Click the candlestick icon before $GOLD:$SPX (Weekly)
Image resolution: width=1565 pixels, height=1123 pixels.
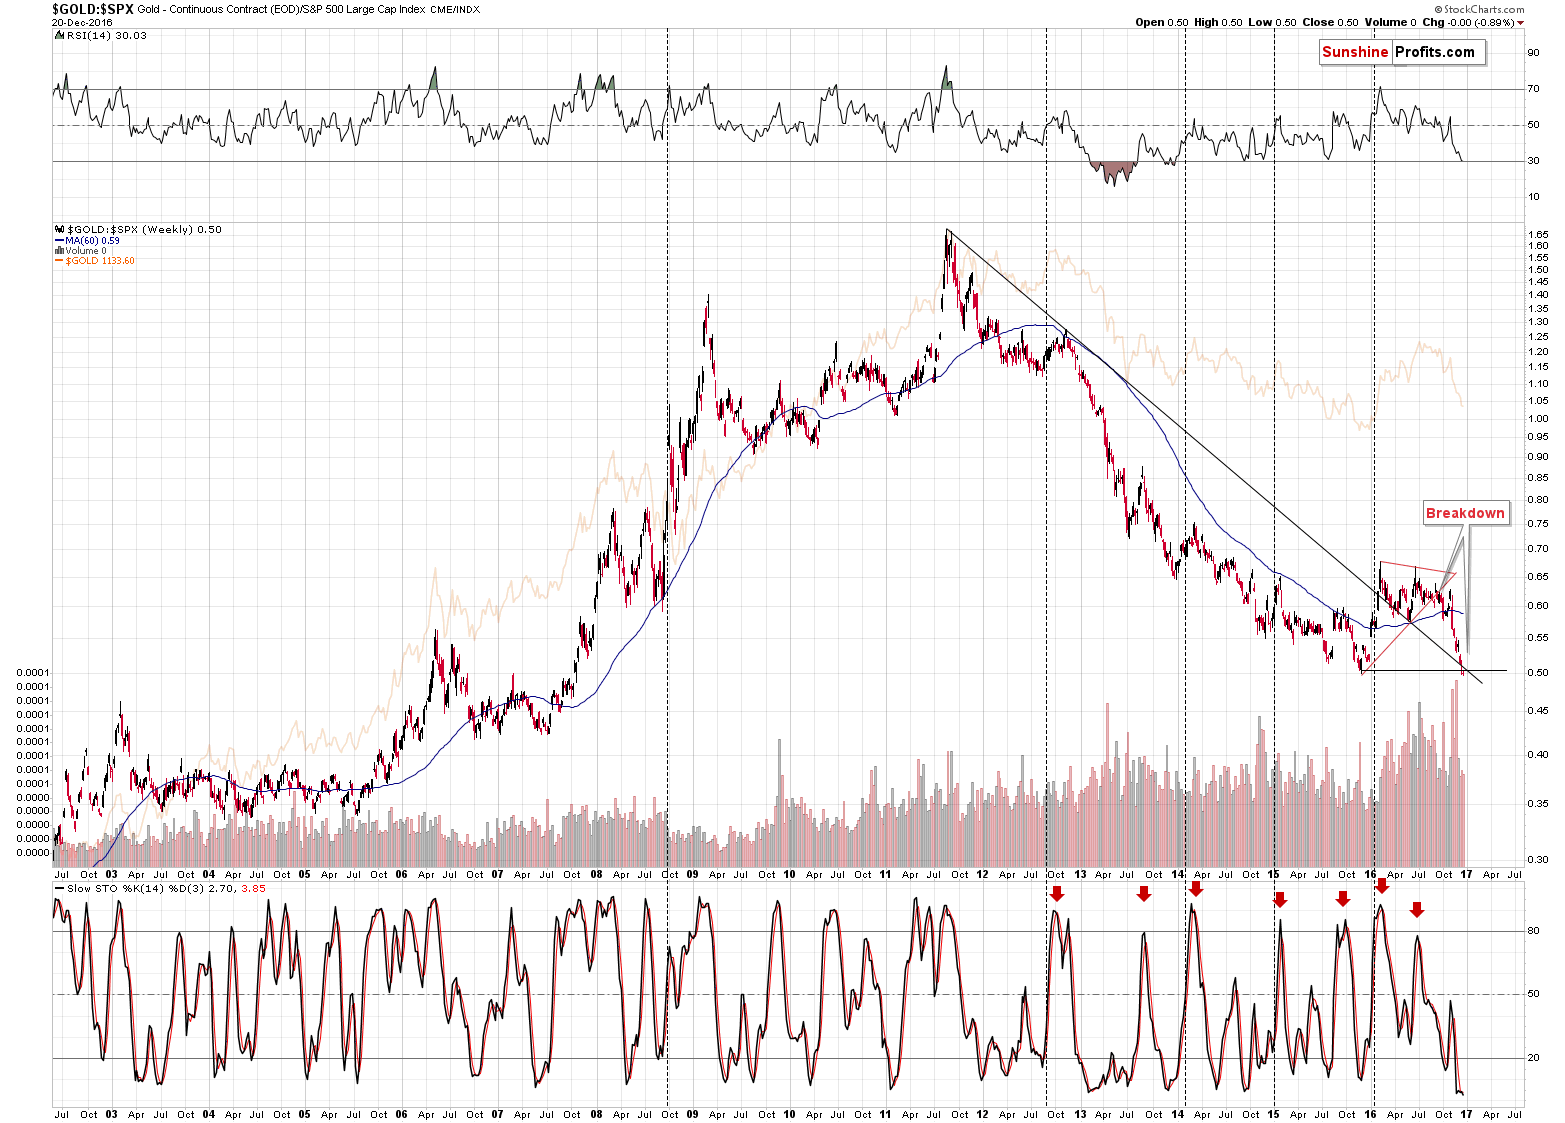(x=60, y=229)
